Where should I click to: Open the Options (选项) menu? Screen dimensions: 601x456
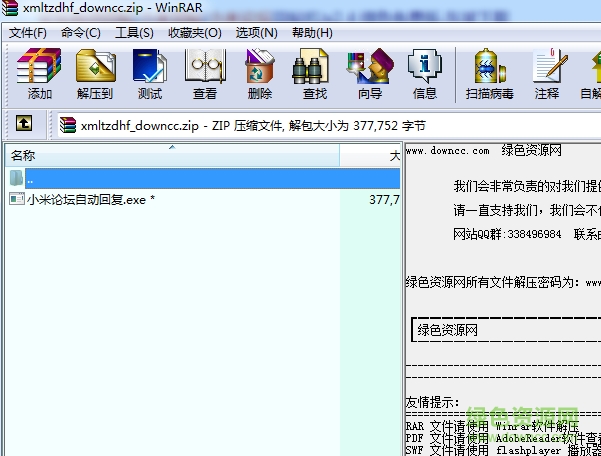pyautogui.click(x=256, y=32)
